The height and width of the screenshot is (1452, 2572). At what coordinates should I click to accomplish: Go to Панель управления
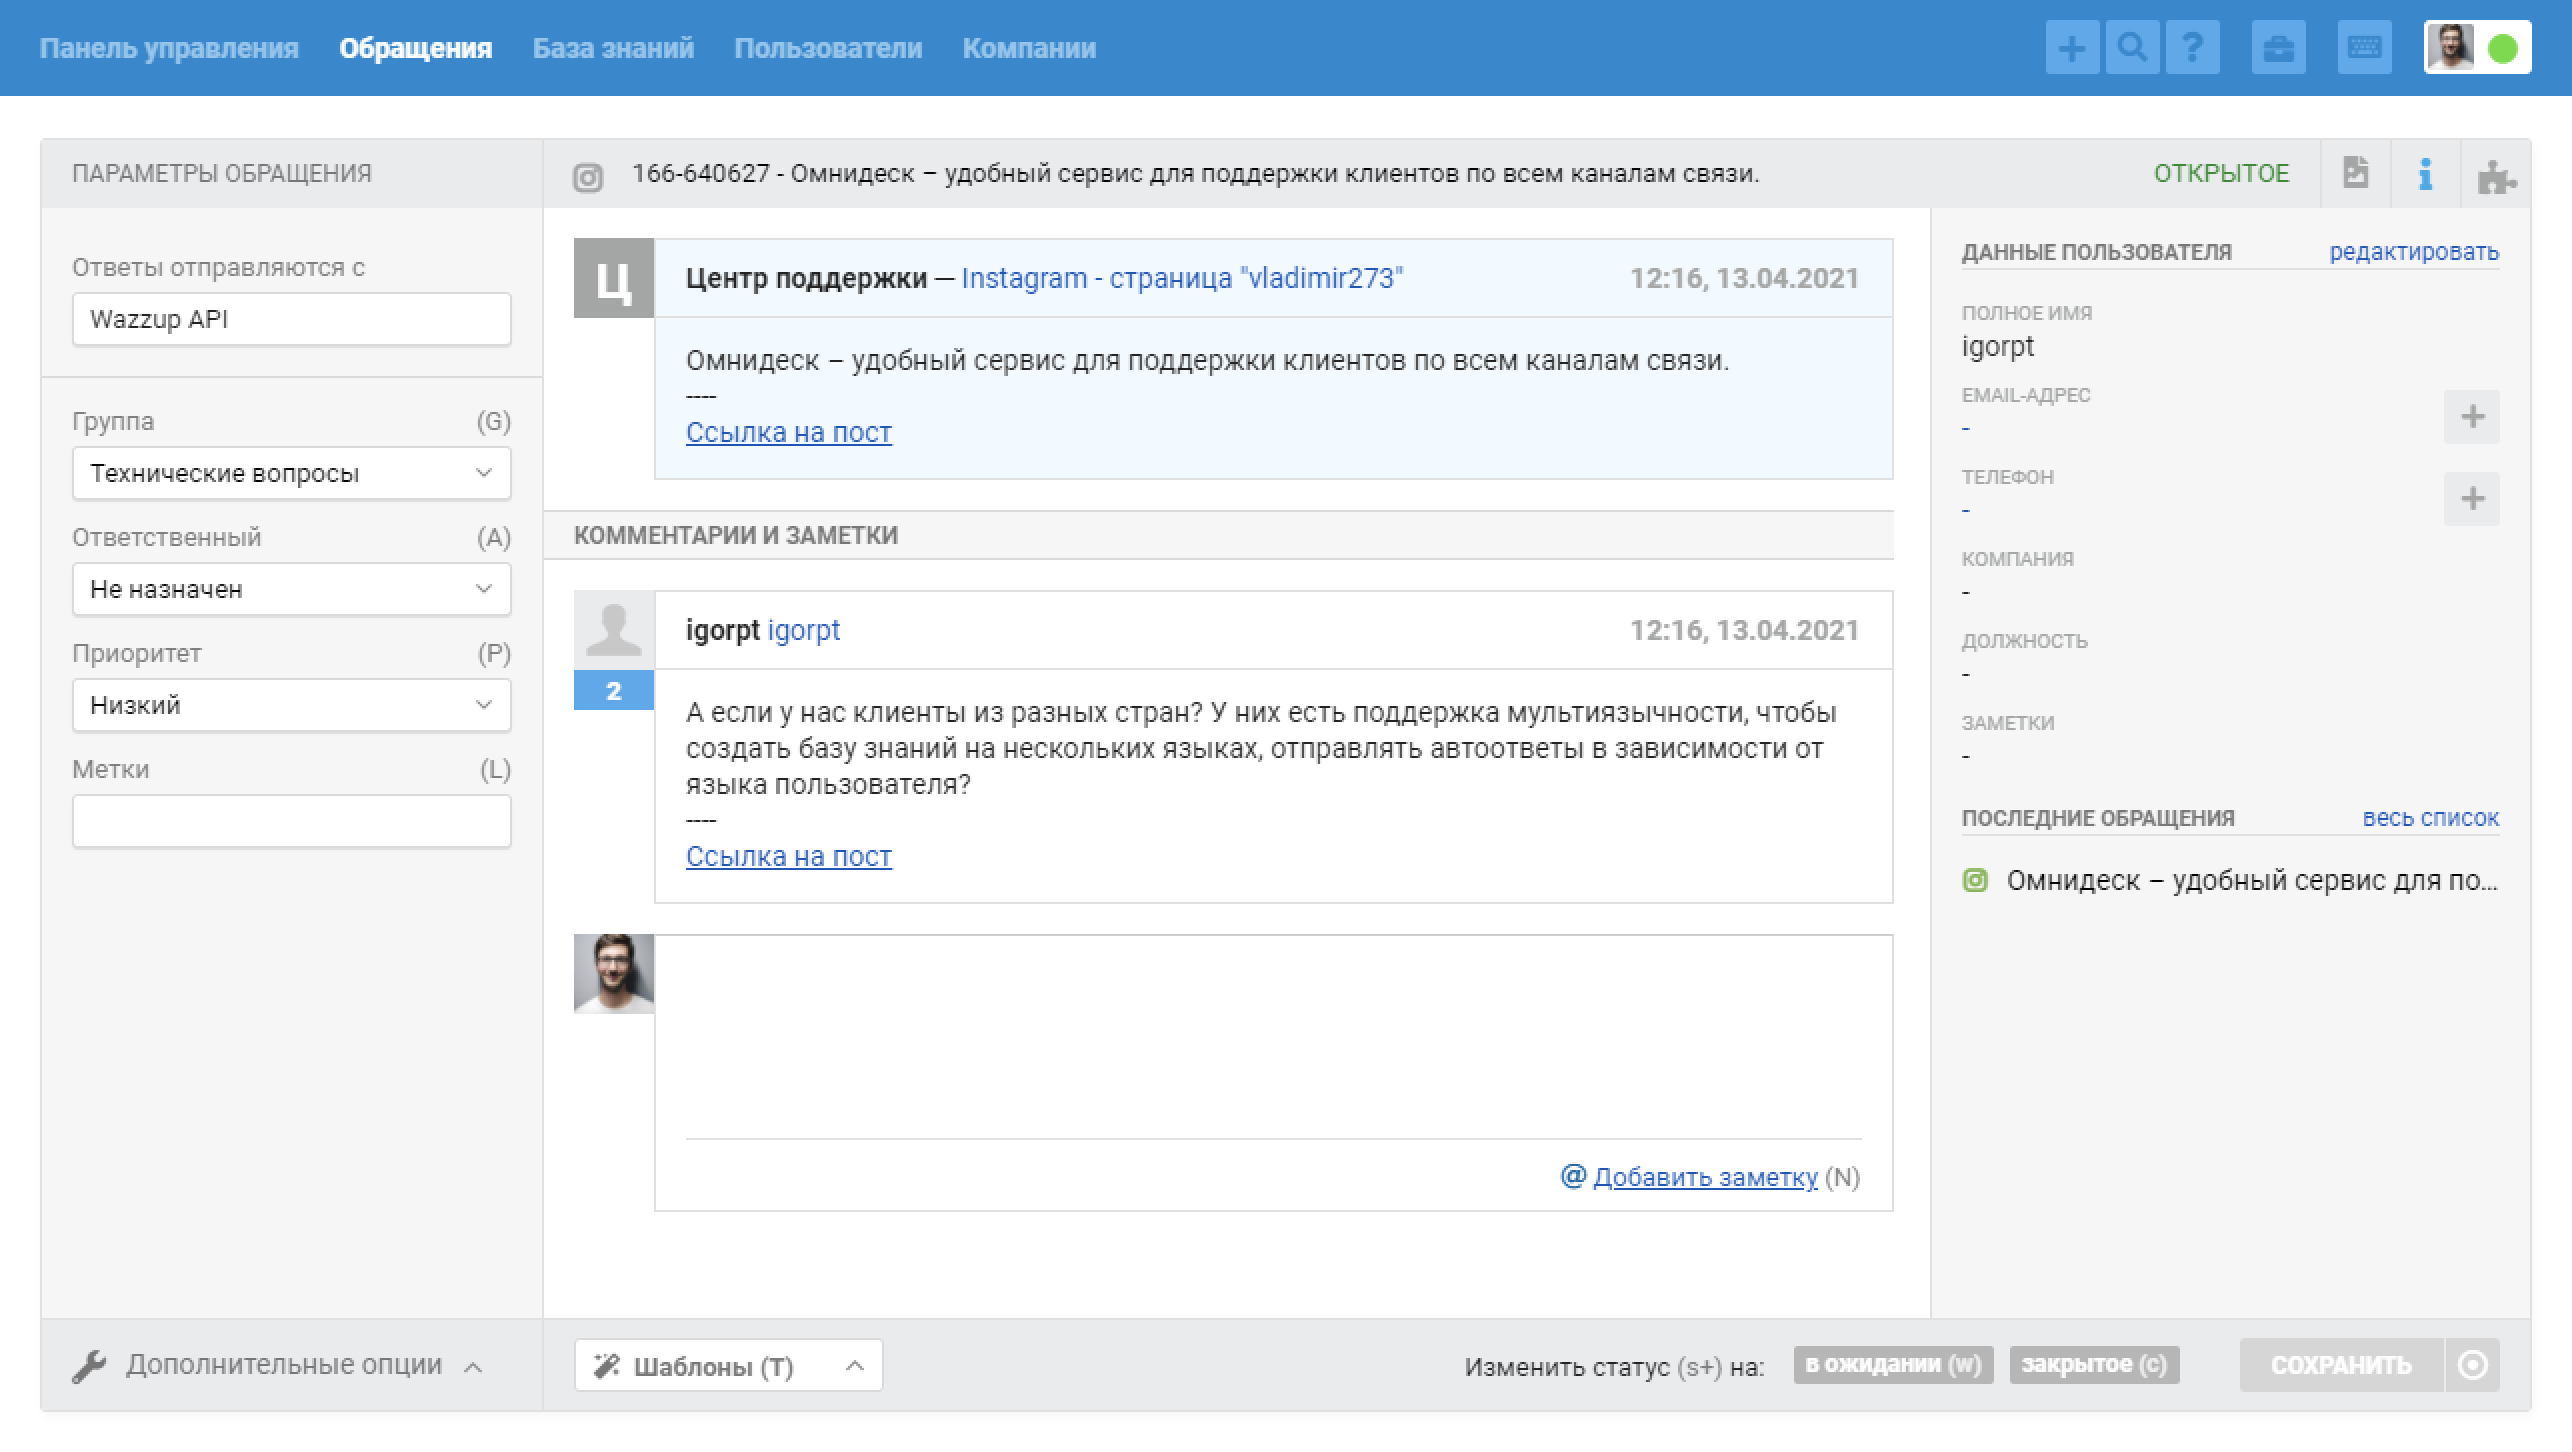[169, 48]
